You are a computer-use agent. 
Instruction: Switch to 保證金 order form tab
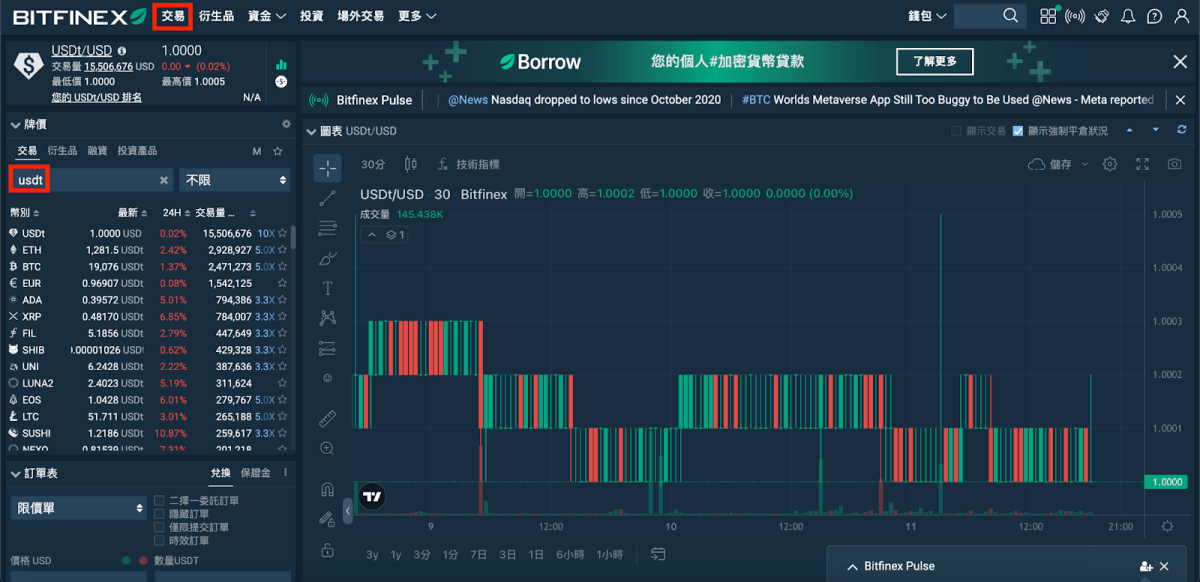256,473
